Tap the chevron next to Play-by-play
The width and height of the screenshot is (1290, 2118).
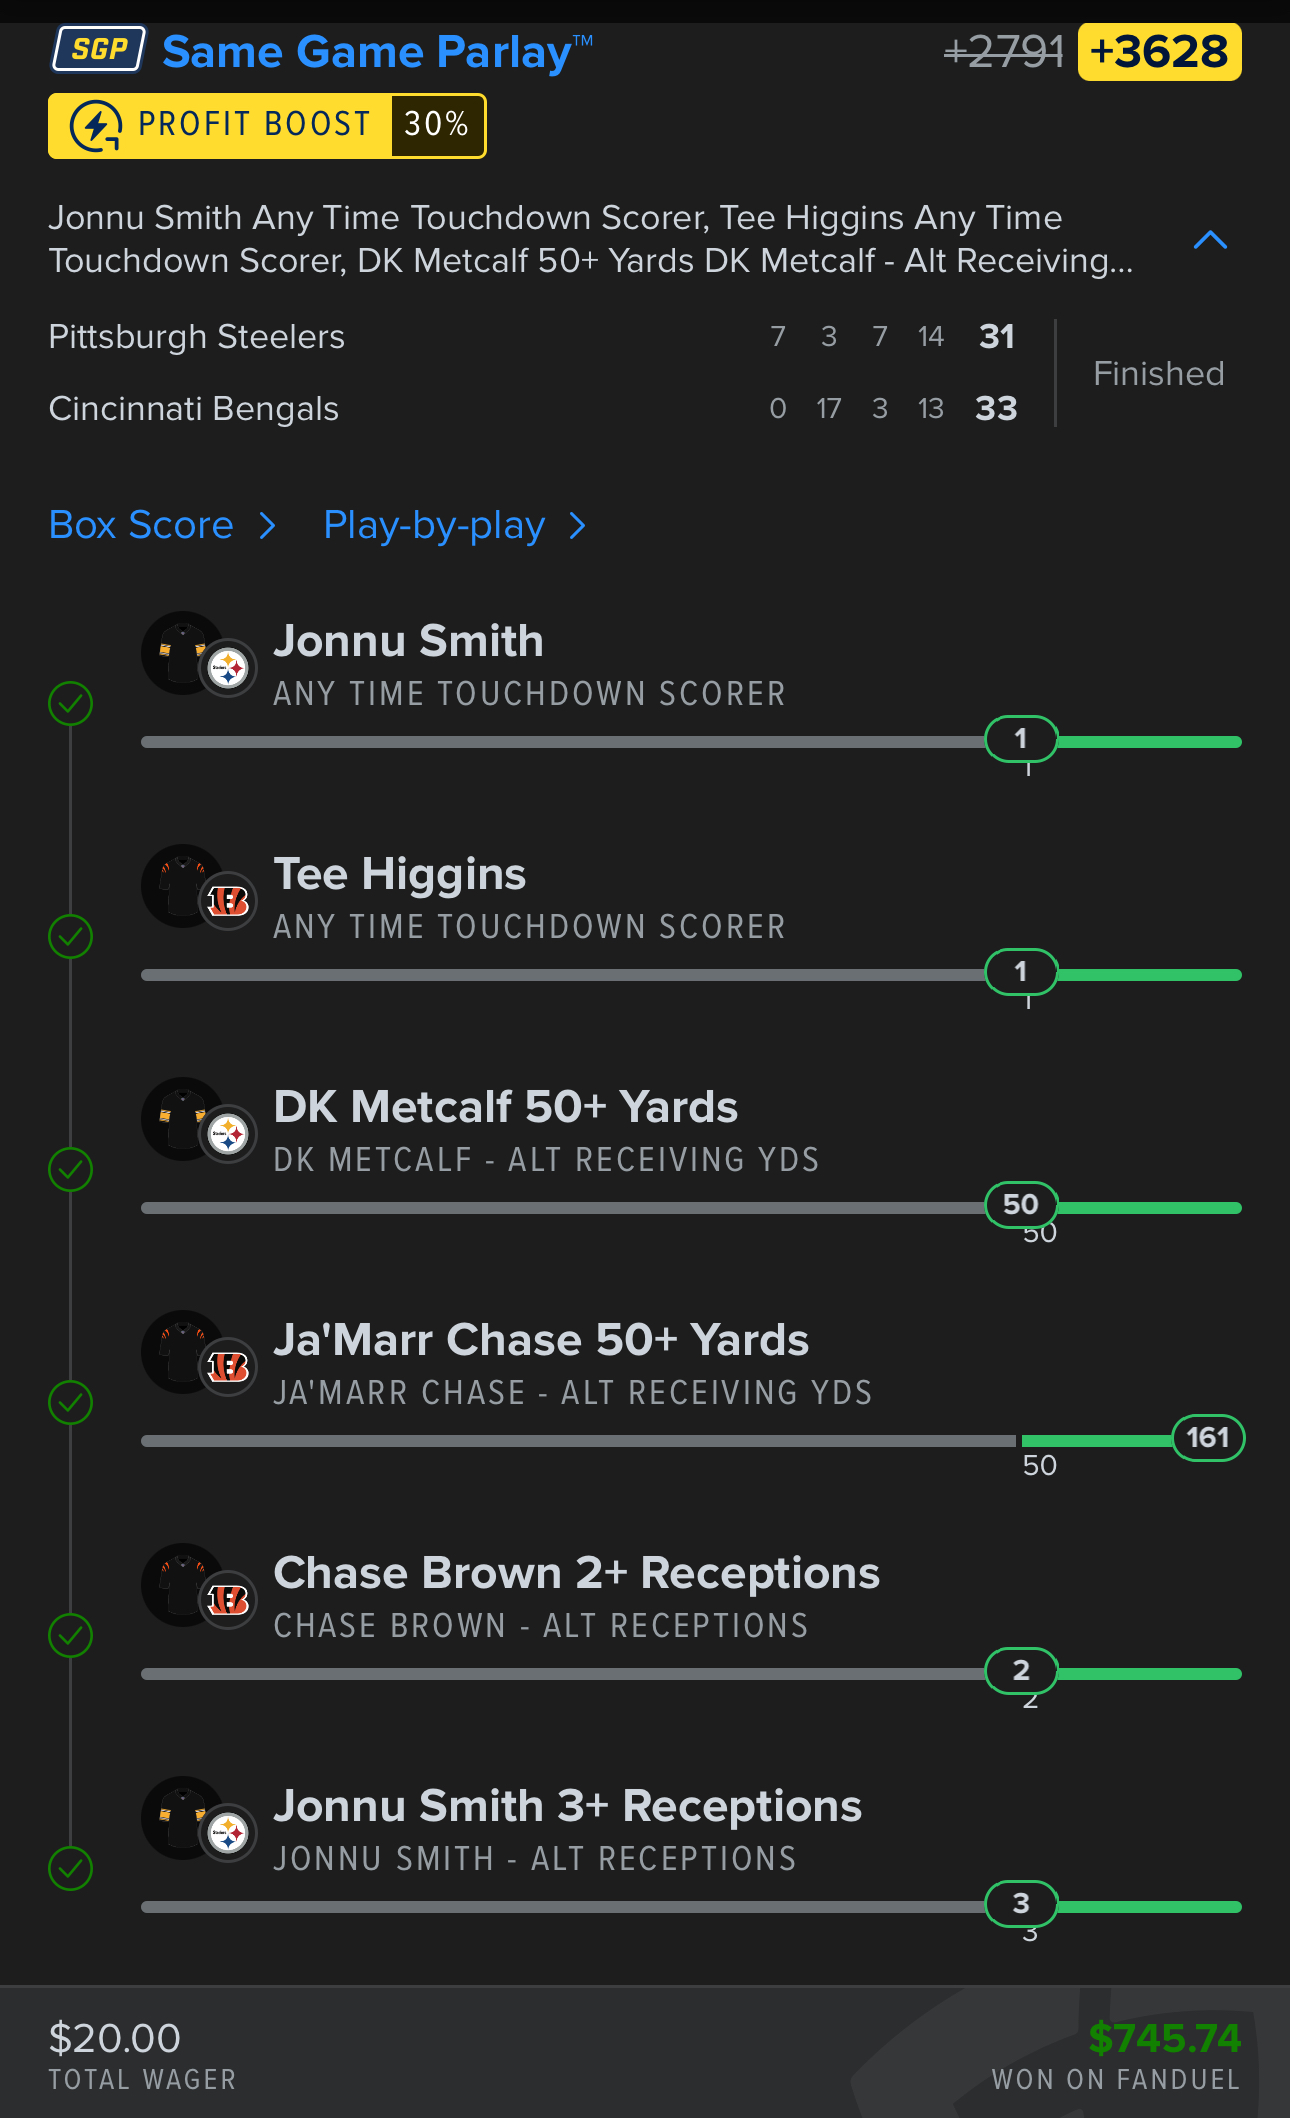coord(577,526)
